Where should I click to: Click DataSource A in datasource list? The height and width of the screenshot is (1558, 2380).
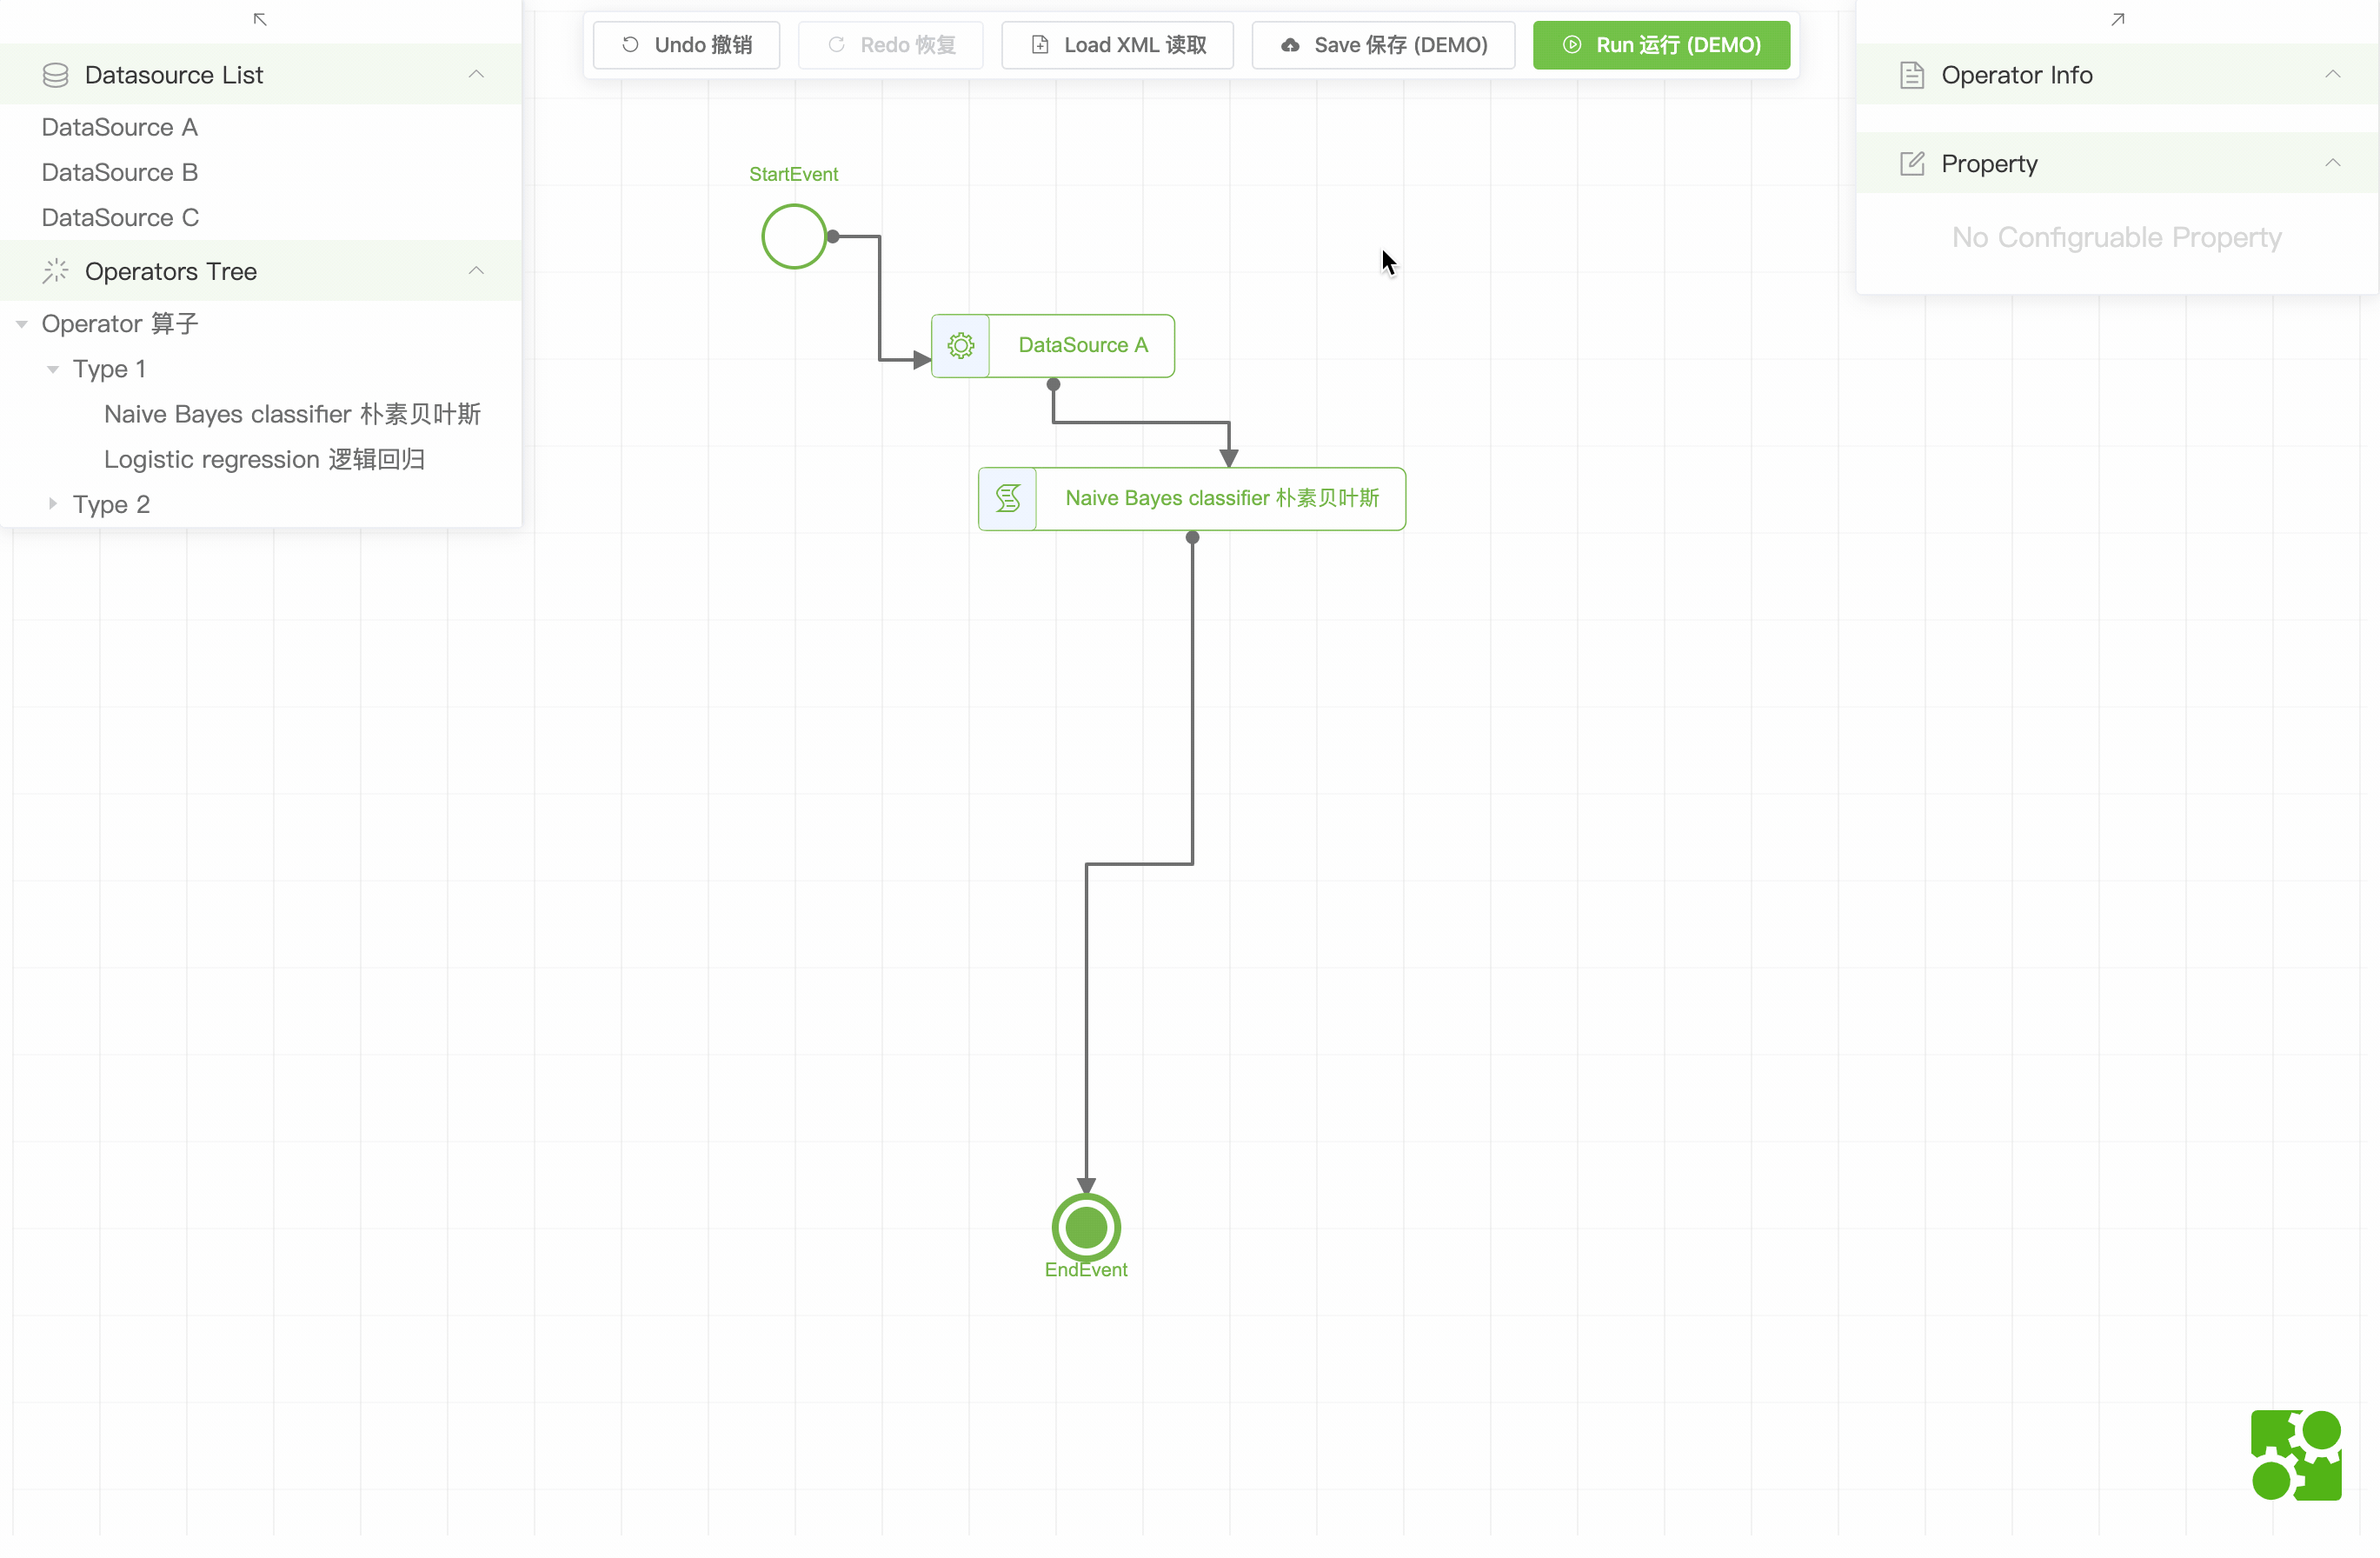pos(120,127)
